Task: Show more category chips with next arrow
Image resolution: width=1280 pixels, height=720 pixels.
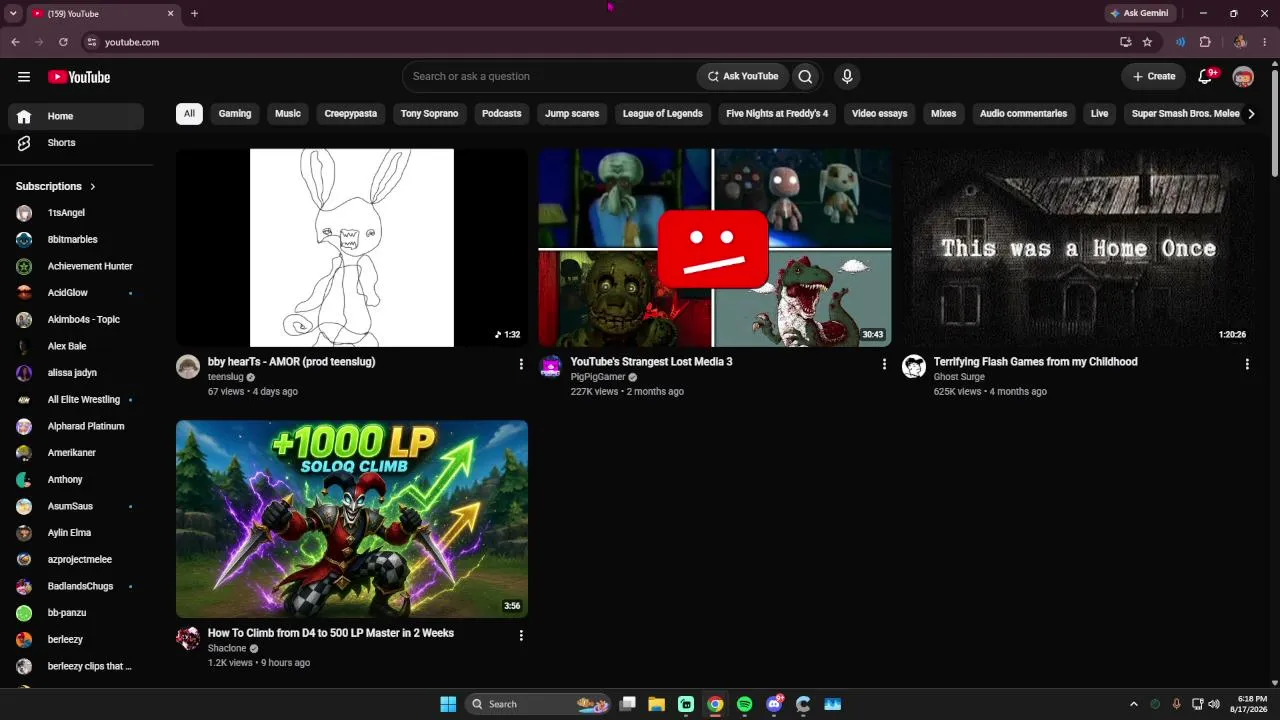Action: [1251, 114]
